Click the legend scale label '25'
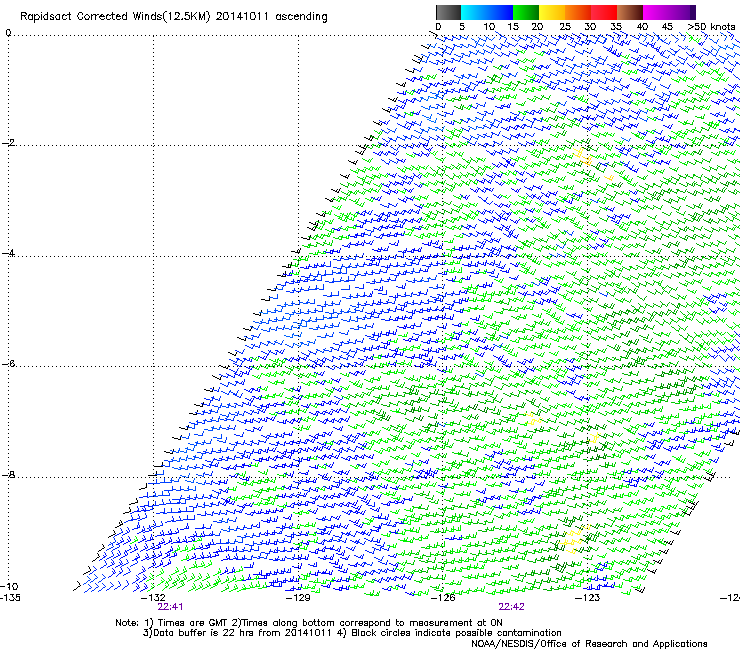Screen dimensions: 740x650 [565, 27]
